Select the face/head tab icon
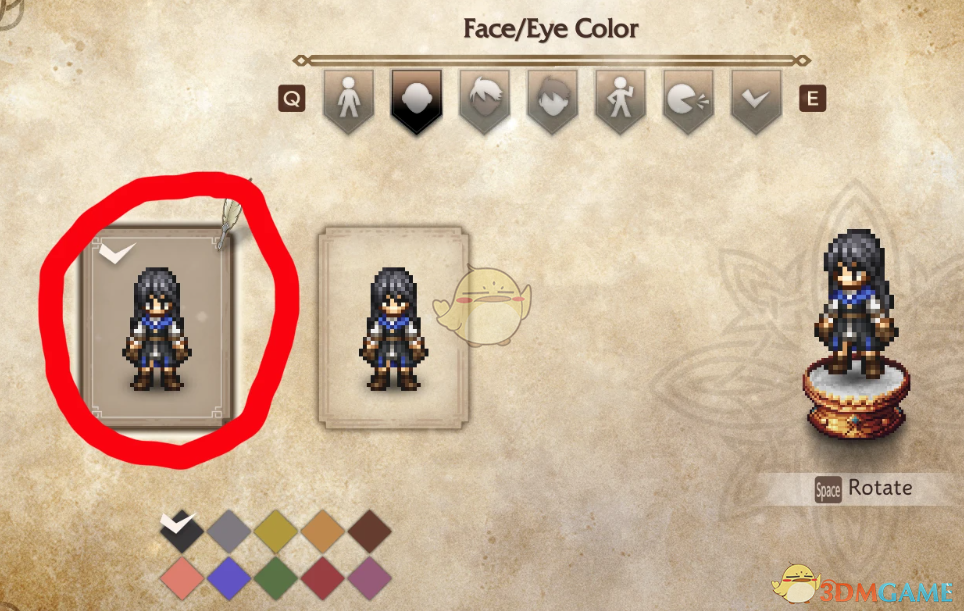This screenshot has width=964, height=611. [416, 100]
